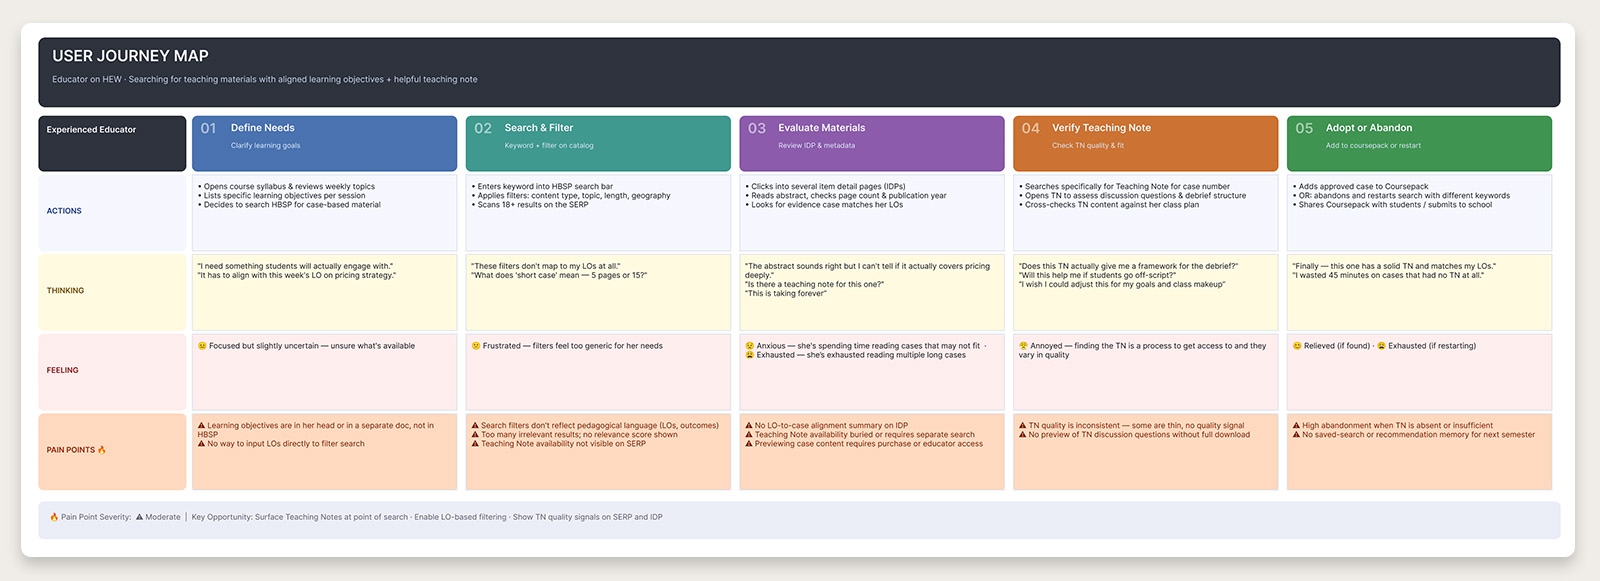Click the emoji beside 'Exhausted — she's exhausted reading'
1600x581 pixels.
(x=749, y=355)
